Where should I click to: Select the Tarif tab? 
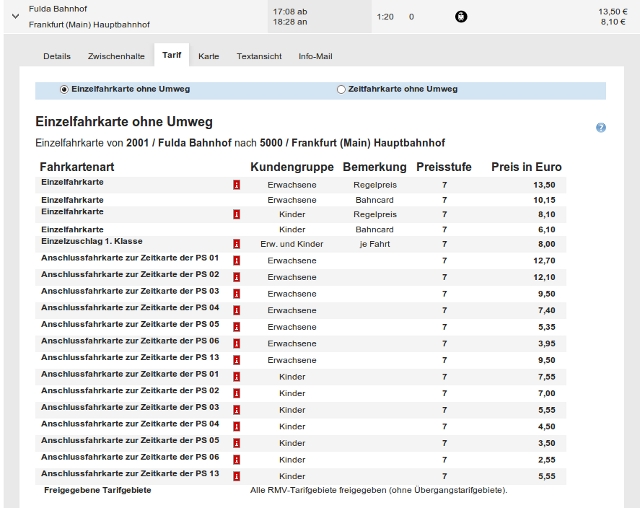coord(172,56)
